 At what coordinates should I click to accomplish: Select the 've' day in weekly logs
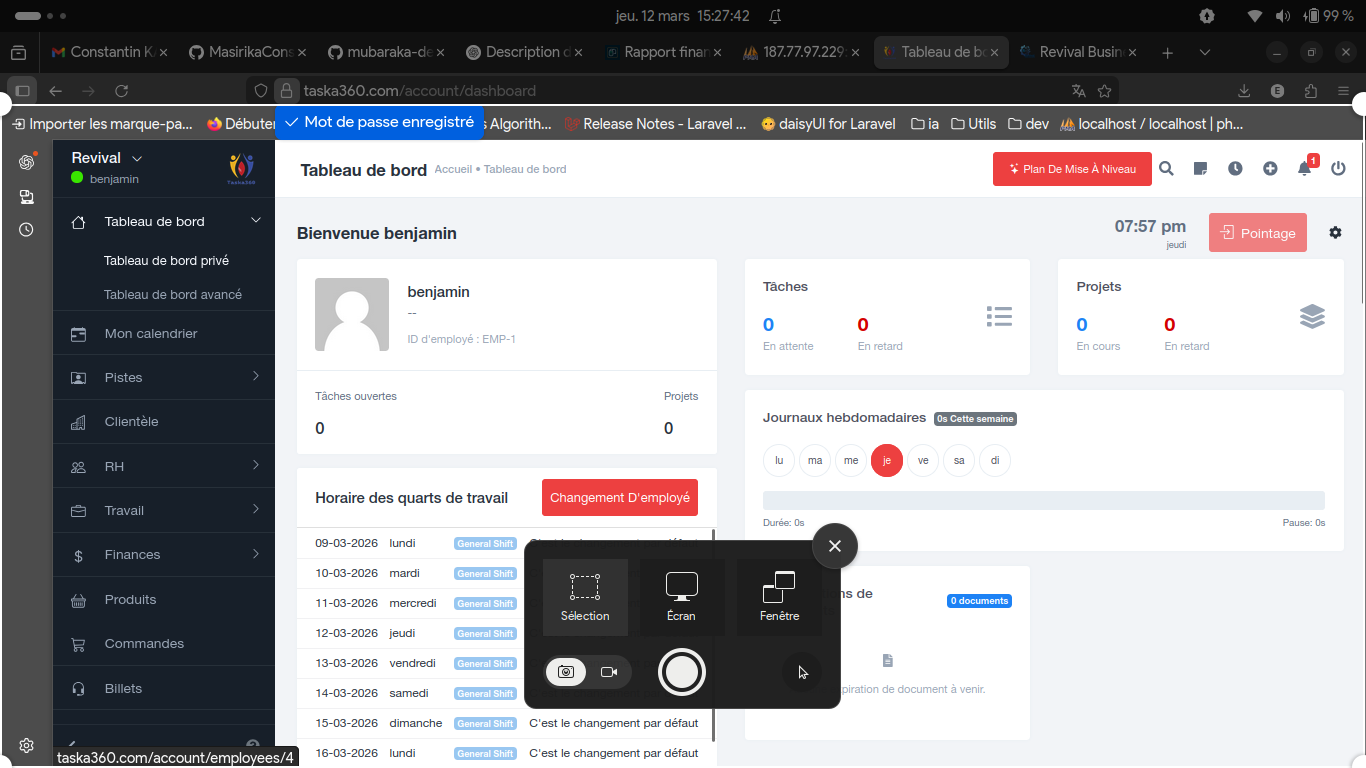(x=923, y=460)
